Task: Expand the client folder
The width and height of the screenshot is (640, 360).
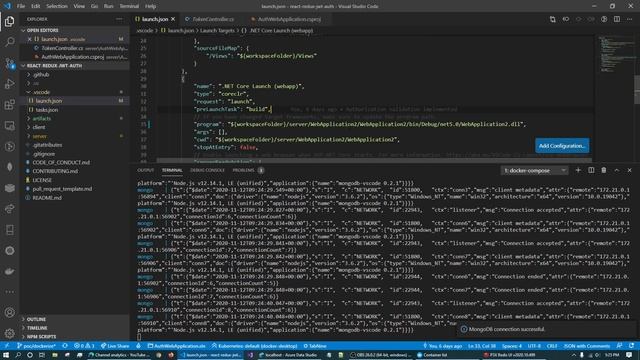Action: tap(76, 127)
